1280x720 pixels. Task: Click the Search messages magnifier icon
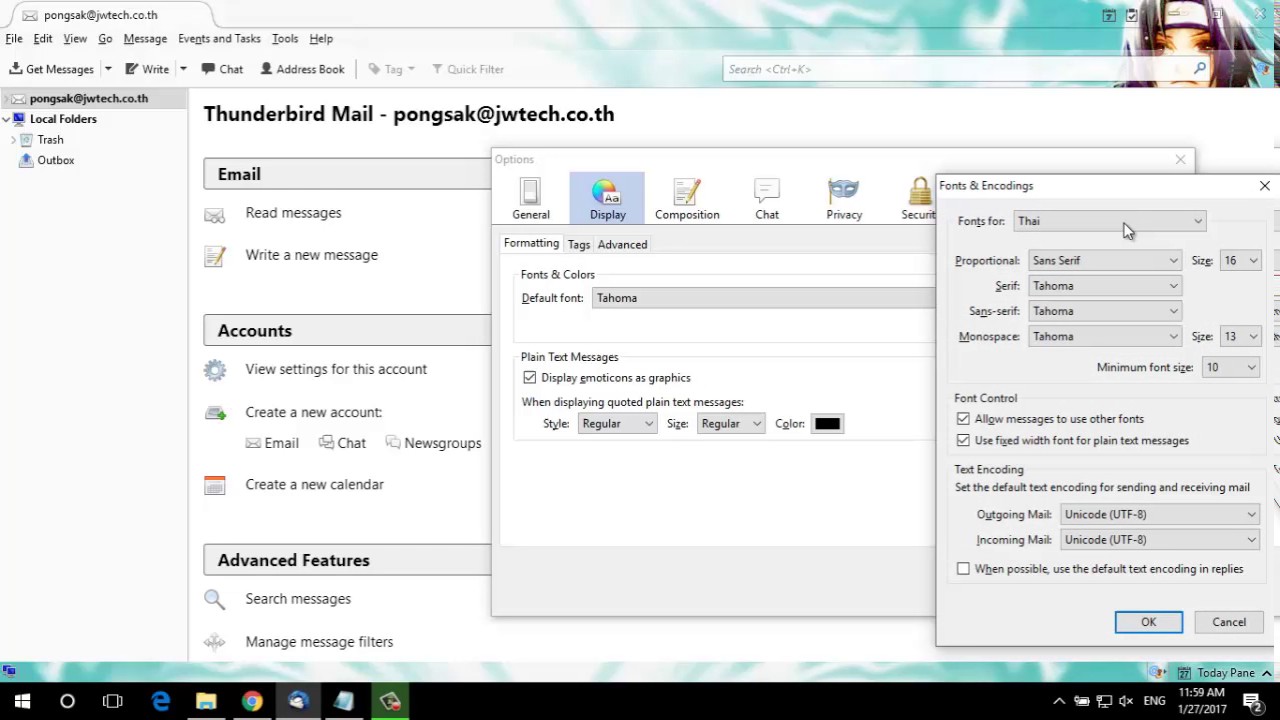(x=214, y=599)
